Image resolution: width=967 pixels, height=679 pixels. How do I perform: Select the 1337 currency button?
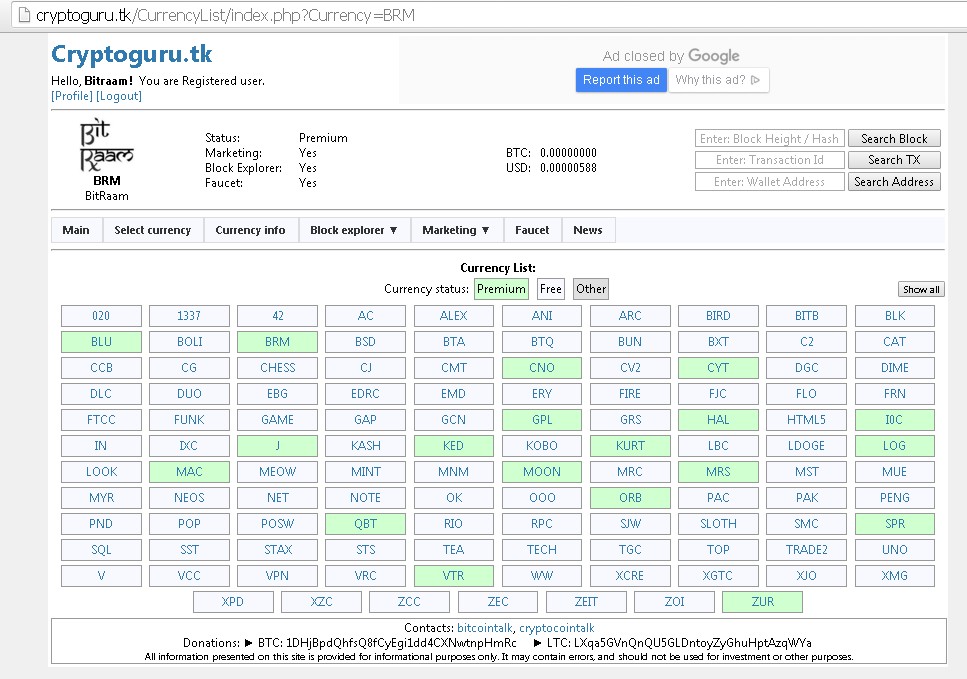pyautogui.click(x=189, y=316)
